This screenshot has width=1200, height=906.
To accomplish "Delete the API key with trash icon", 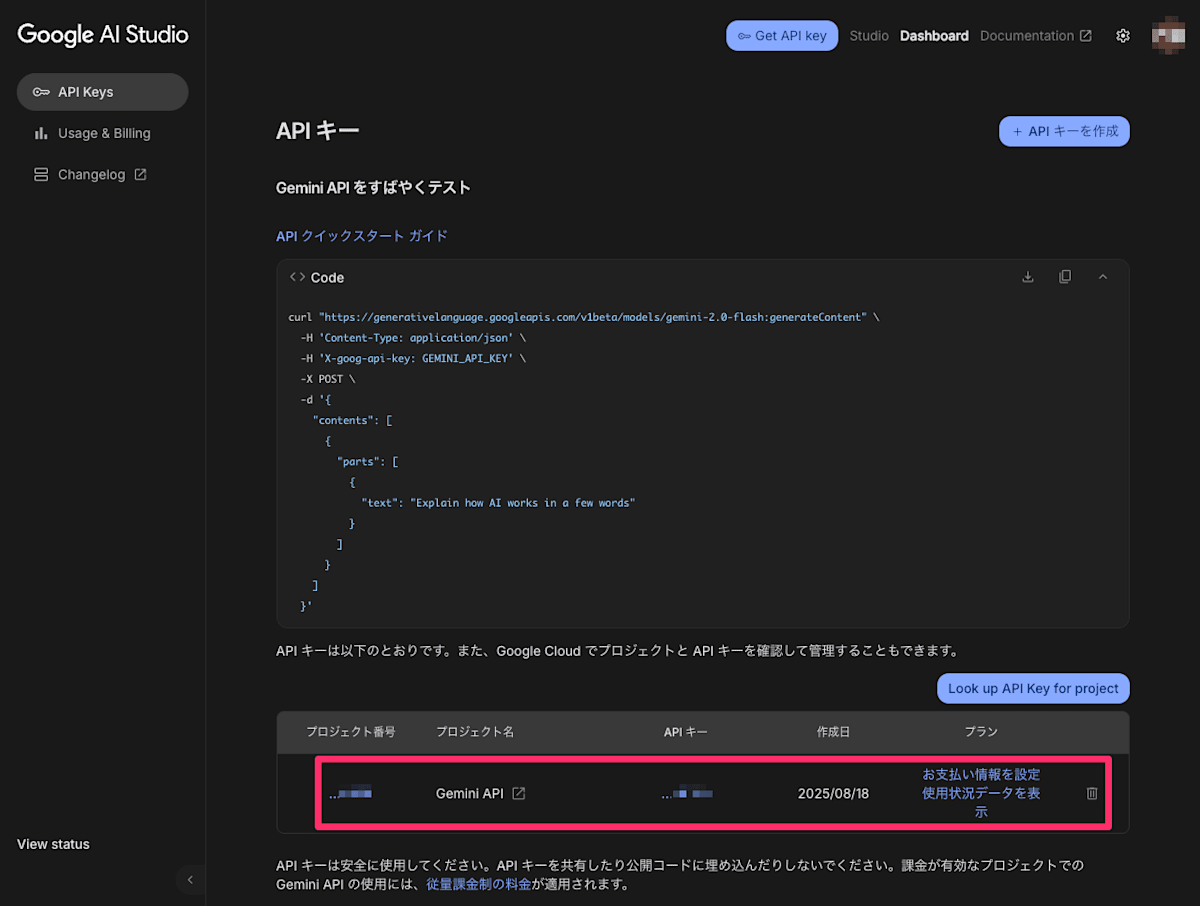I will pyautogui.click(x=1092, y=793).
